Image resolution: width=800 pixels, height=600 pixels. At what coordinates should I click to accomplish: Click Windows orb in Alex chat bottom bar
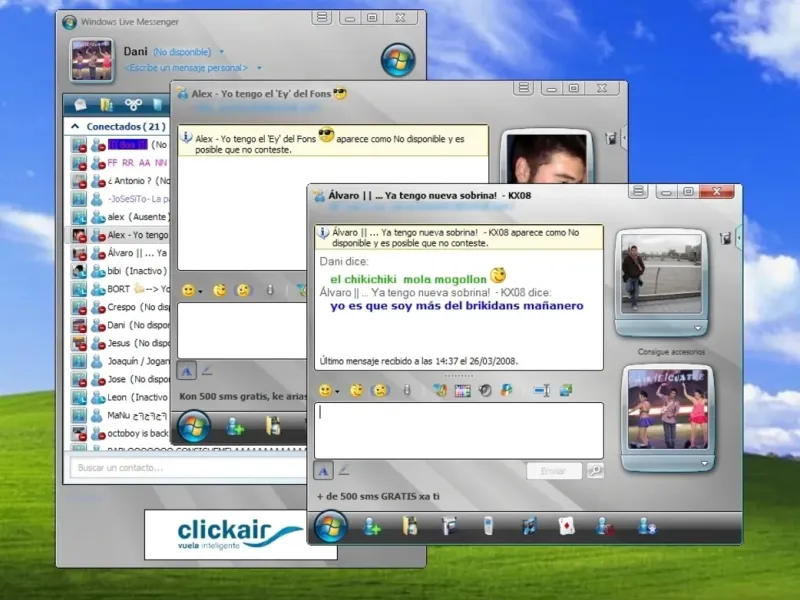[194, 427]
